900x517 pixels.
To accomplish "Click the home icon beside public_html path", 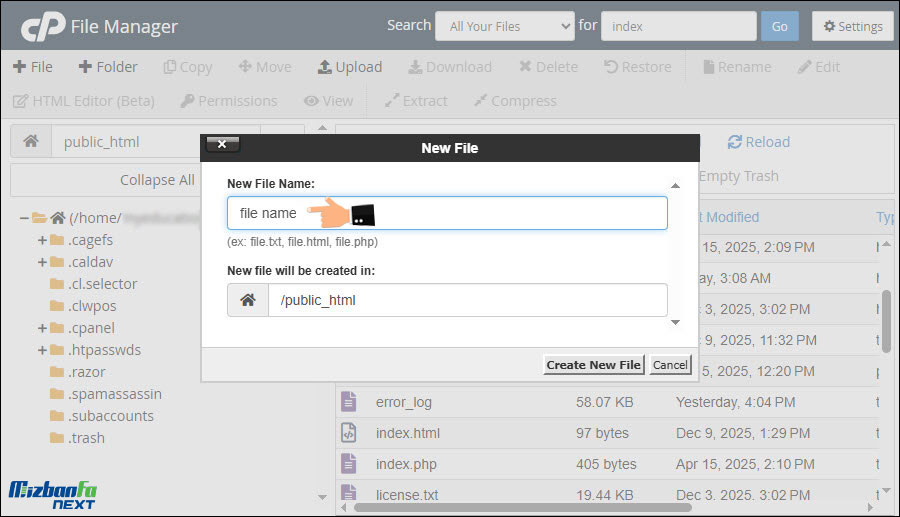I will pyautogui.click(x=31, y=142).
